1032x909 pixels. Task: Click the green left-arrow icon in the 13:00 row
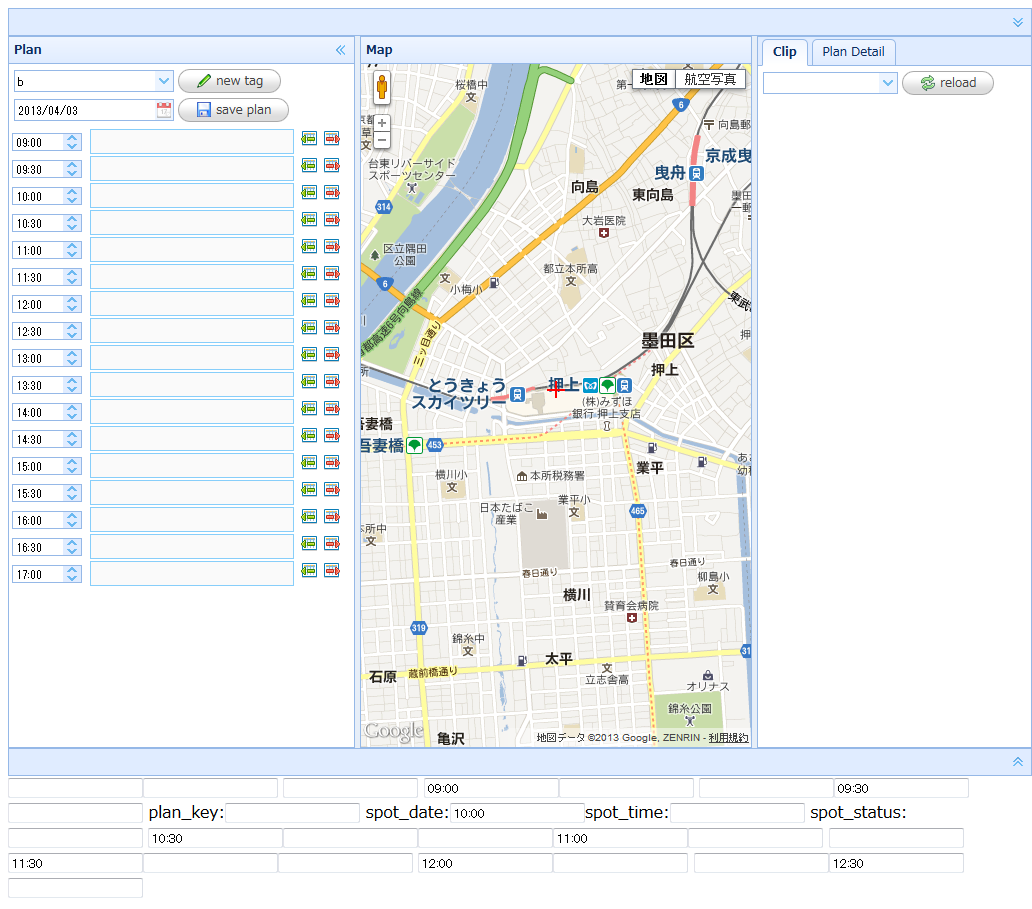309,354
